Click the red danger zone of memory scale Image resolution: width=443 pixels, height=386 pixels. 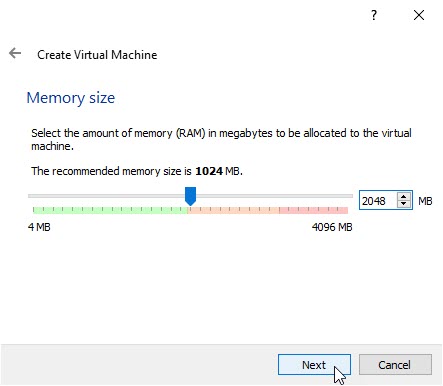pyautogui.click(x=314, y=210)
